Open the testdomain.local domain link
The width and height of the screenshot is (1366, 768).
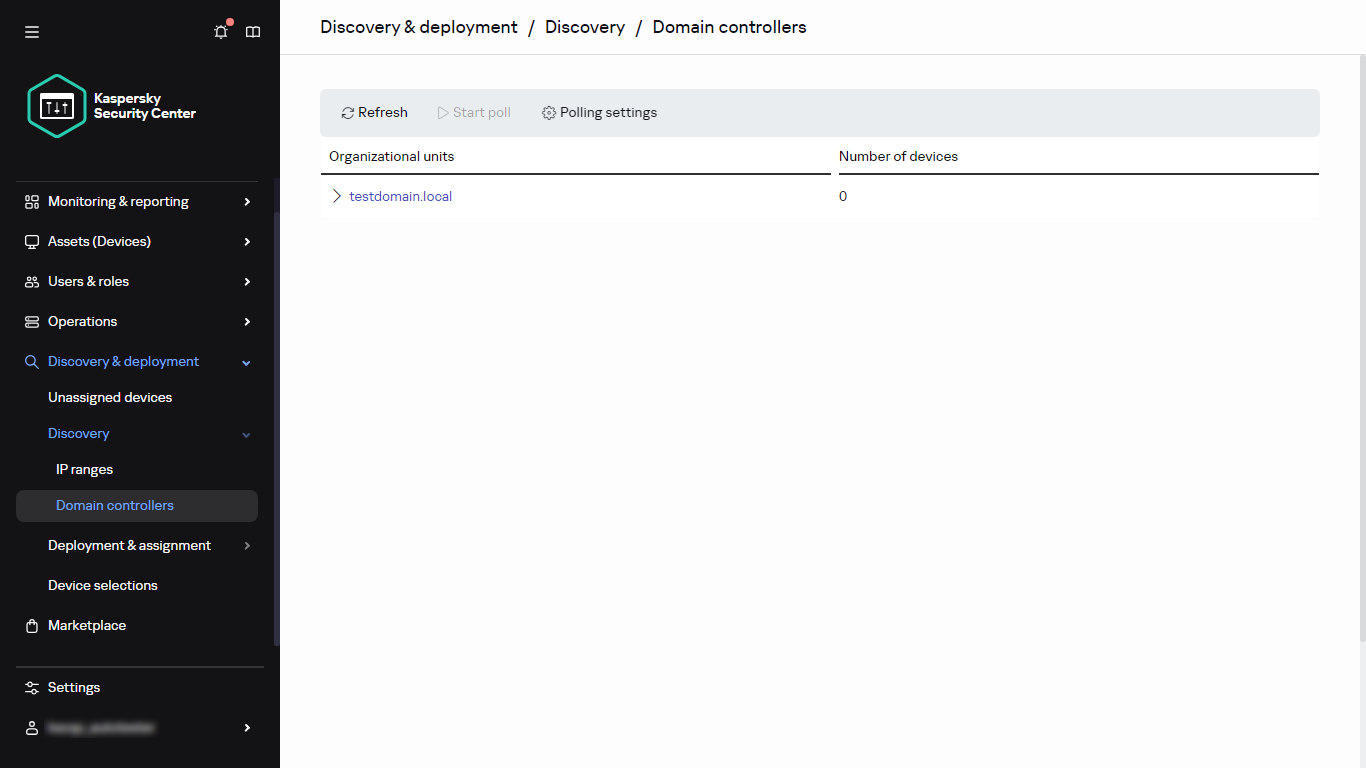tap(400, 196)
